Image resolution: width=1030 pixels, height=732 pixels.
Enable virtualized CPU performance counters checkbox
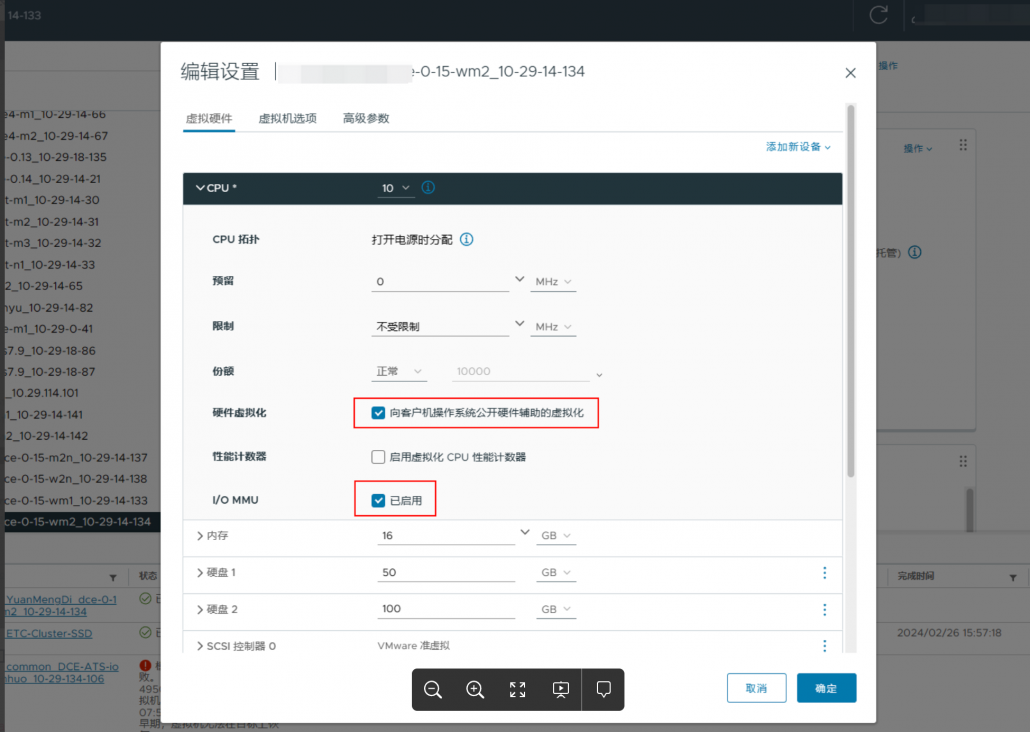(378, 457)
